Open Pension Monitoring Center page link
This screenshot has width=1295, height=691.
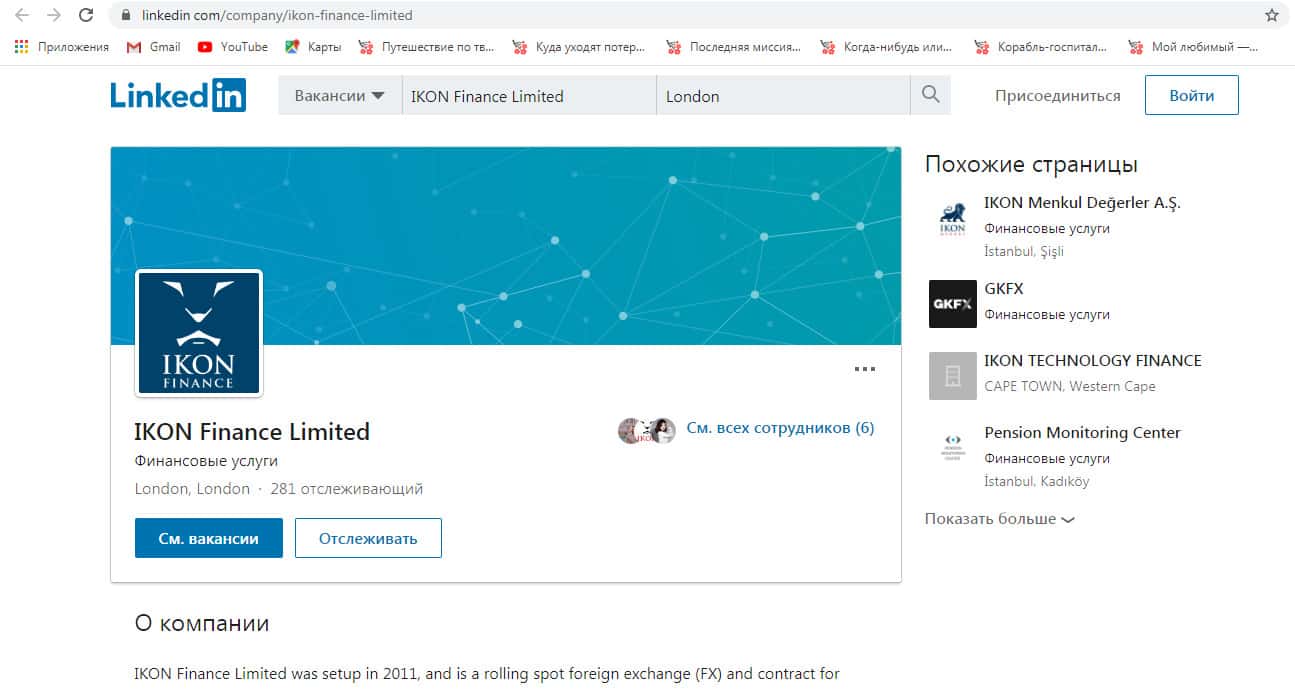click(x=1082, y=432)
